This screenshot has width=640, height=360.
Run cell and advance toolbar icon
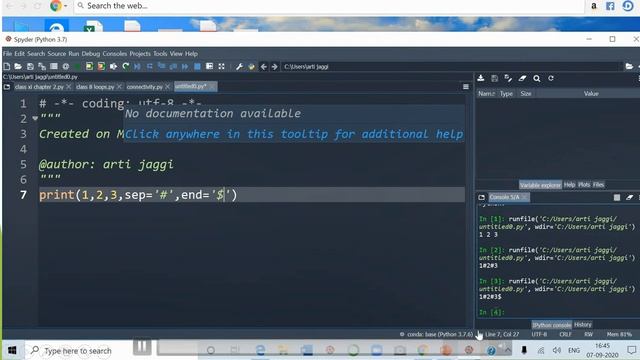101,66
